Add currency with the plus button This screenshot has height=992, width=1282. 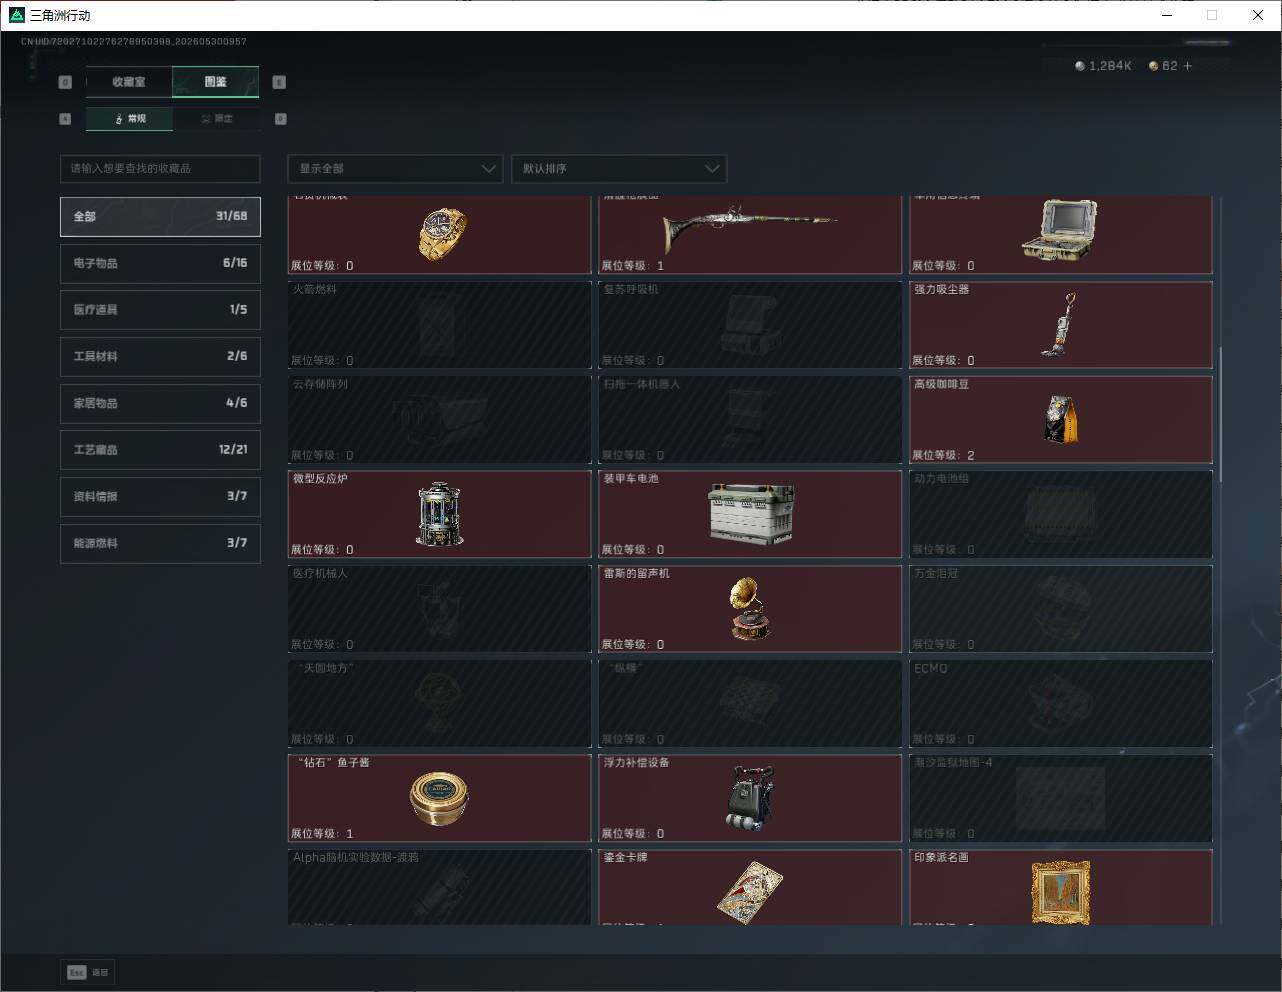click(1188, 66)
